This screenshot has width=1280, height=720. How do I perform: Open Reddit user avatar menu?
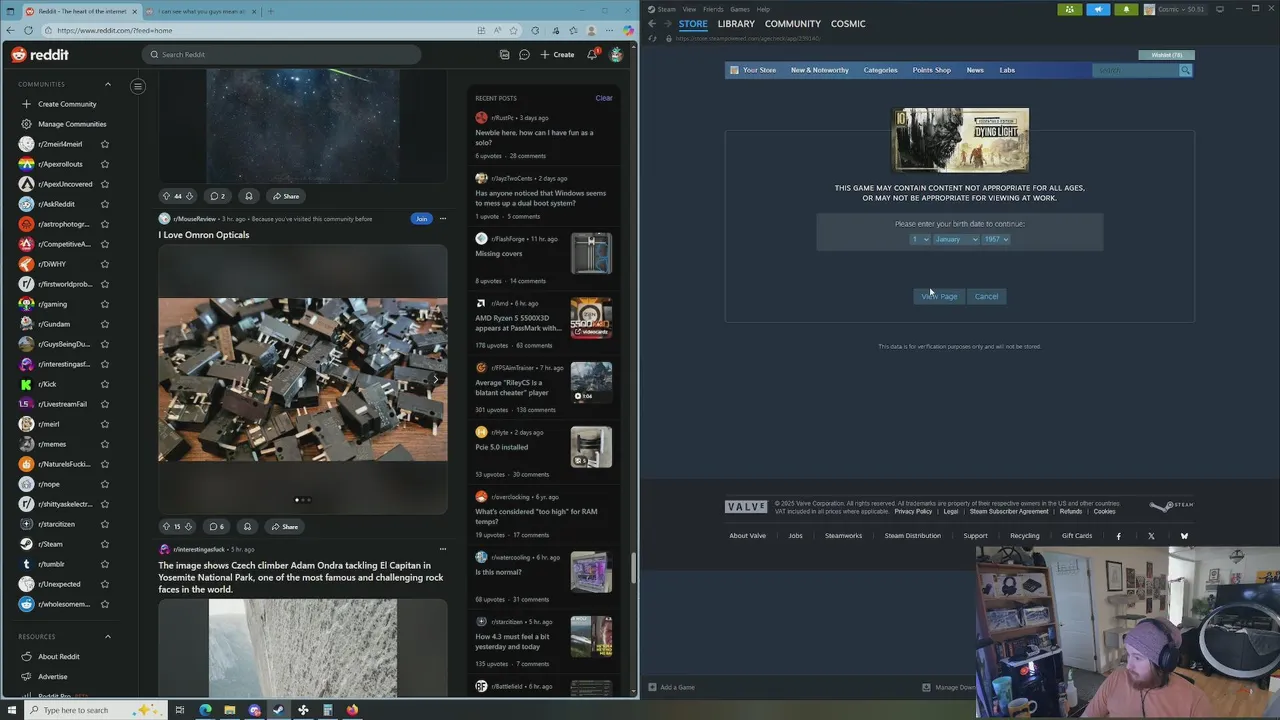(616, 54)
